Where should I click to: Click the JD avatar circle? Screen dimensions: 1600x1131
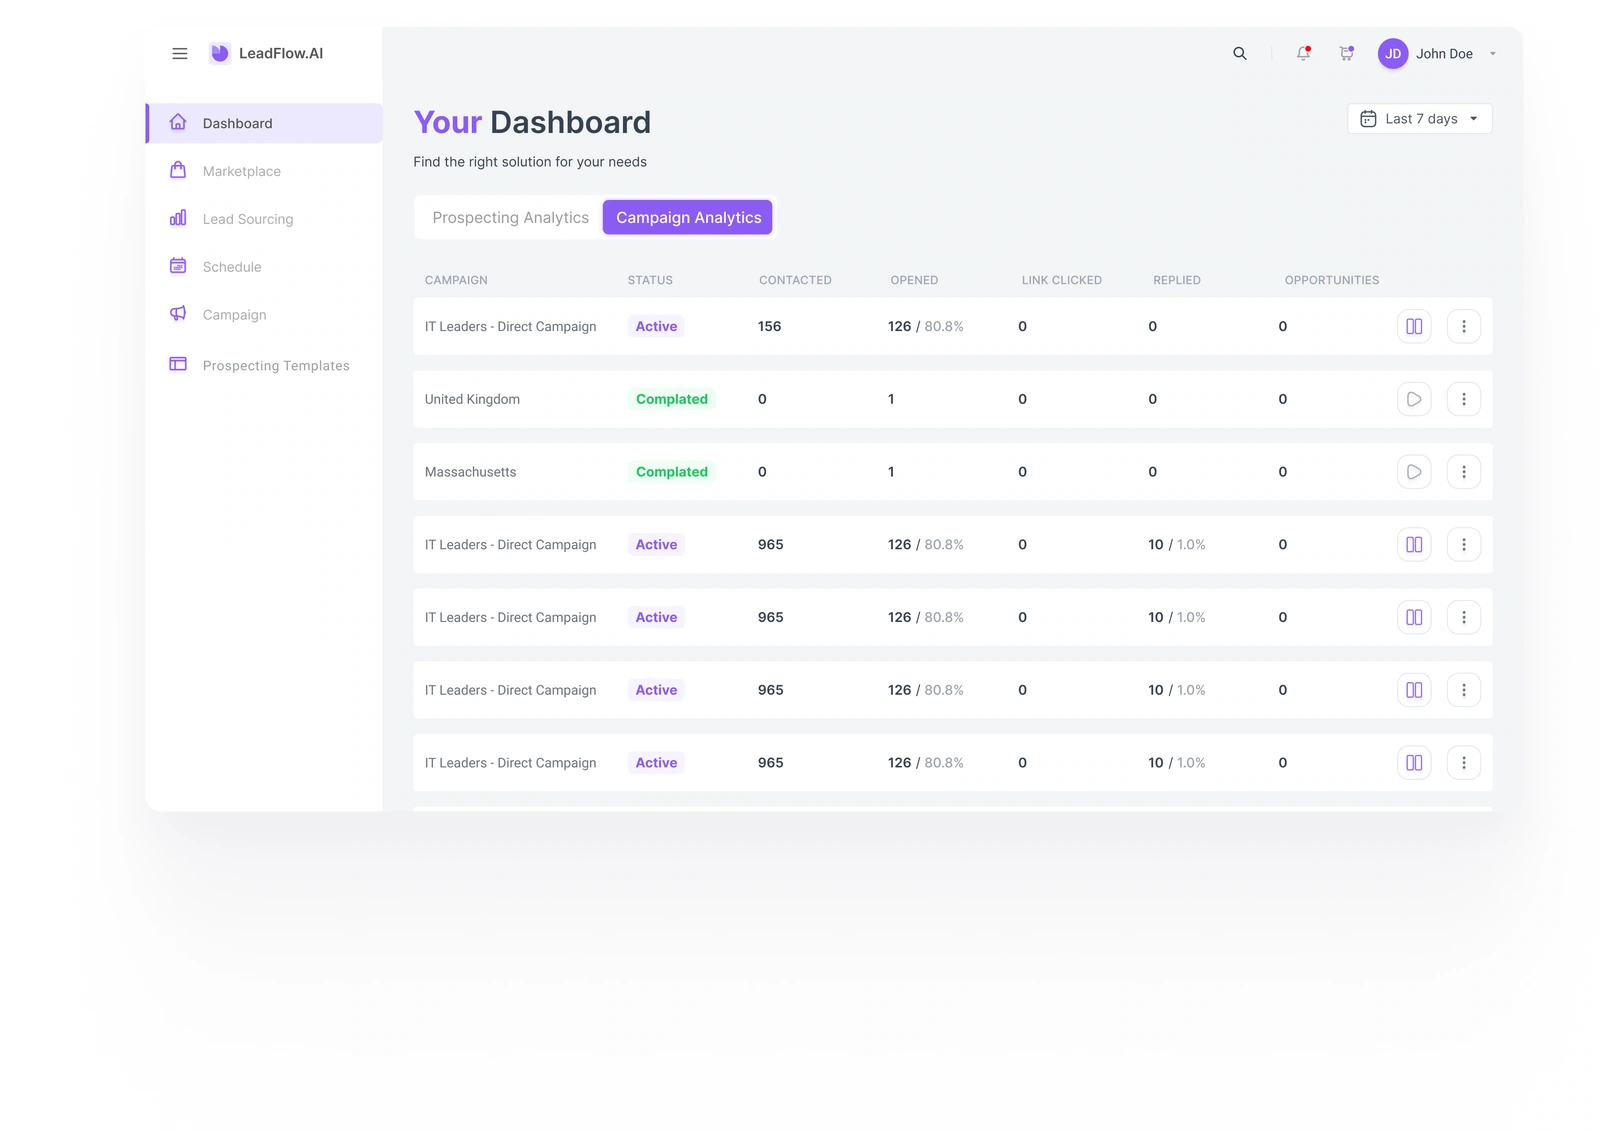[1393, 54]
